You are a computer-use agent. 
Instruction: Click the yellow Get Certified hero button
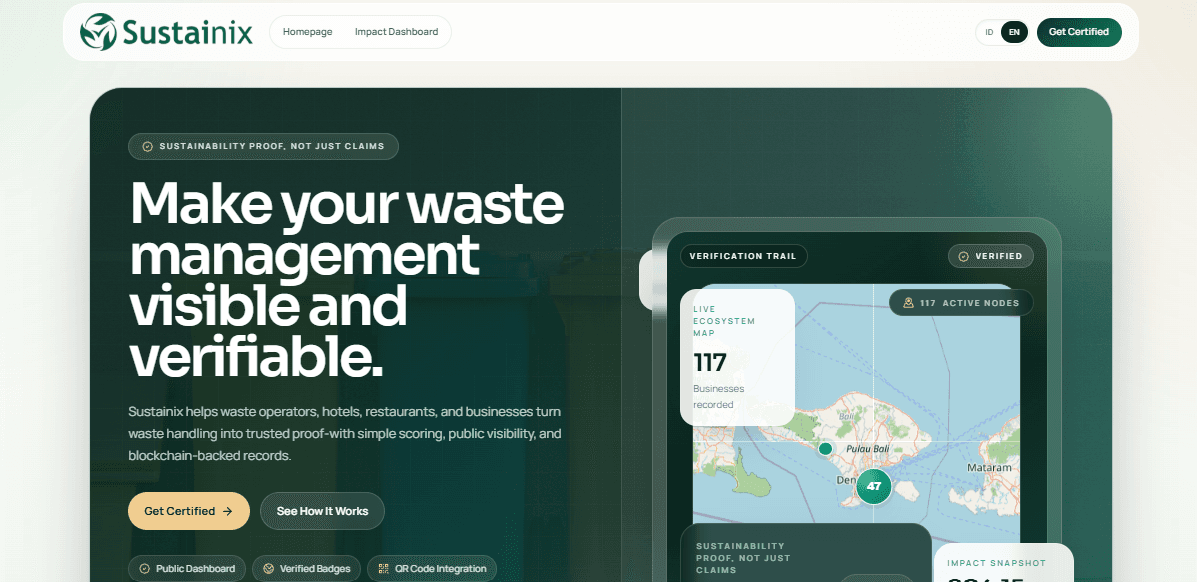point(189,511)
